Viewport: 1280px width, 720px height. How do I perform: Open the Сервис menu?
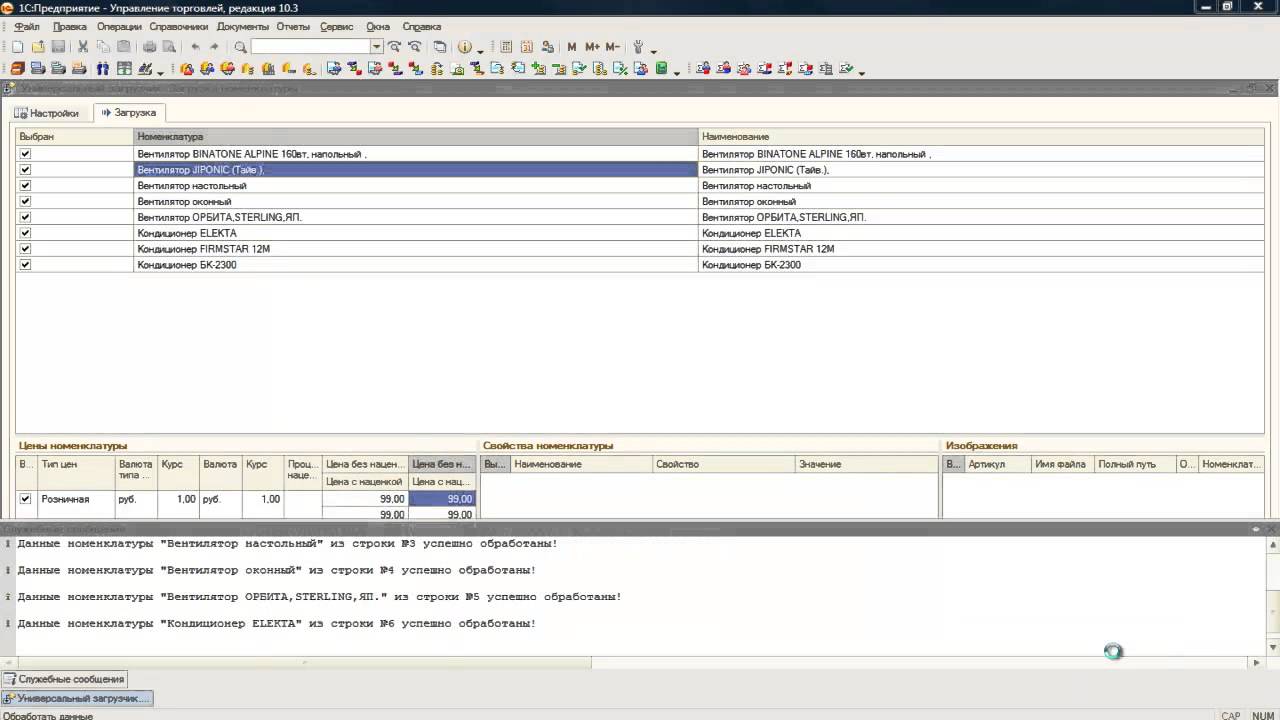(337, 27)
